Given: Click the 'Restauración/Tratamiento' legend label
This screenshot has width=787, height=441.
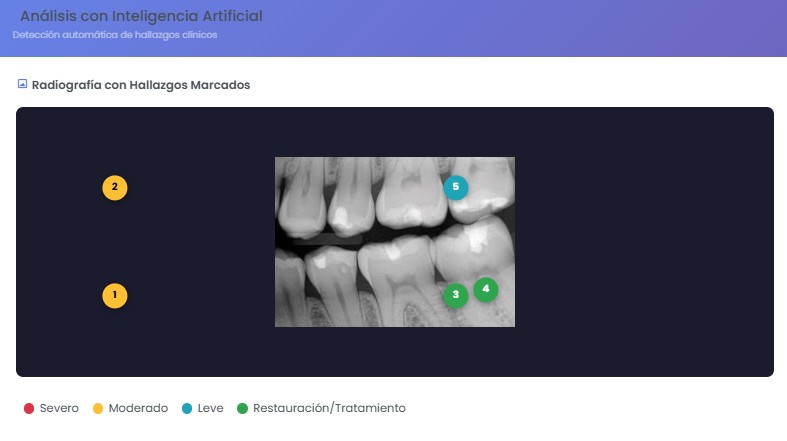Looking at the screenshot, I should [329, 408].
